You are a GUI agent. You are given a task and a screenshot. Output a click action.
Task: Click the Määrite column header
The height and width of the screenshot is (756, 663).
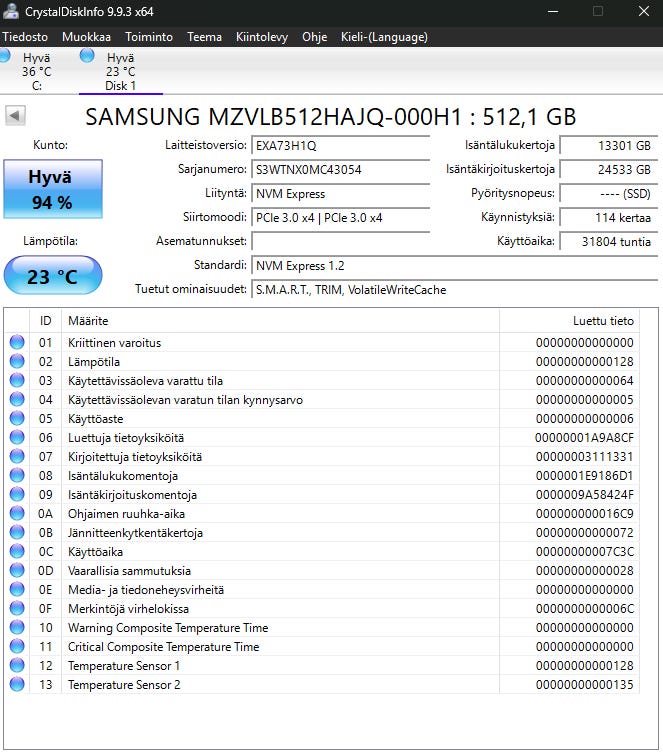point(280,321)
